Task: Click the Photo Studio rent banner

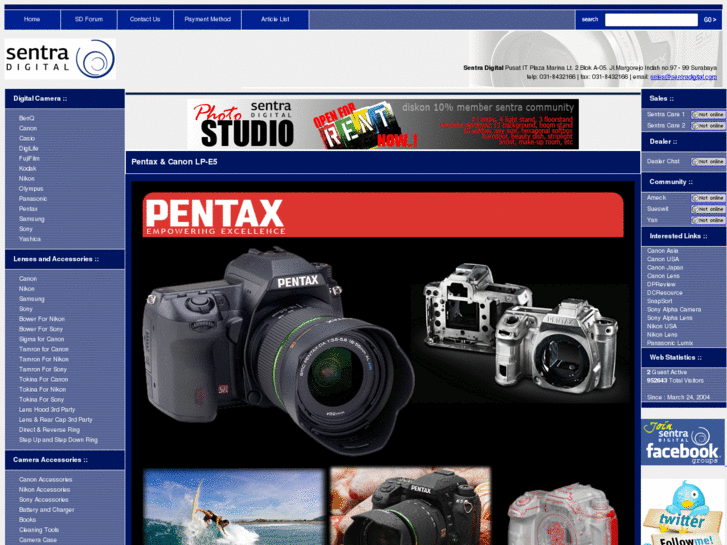Action: click(x=383, y=124)
